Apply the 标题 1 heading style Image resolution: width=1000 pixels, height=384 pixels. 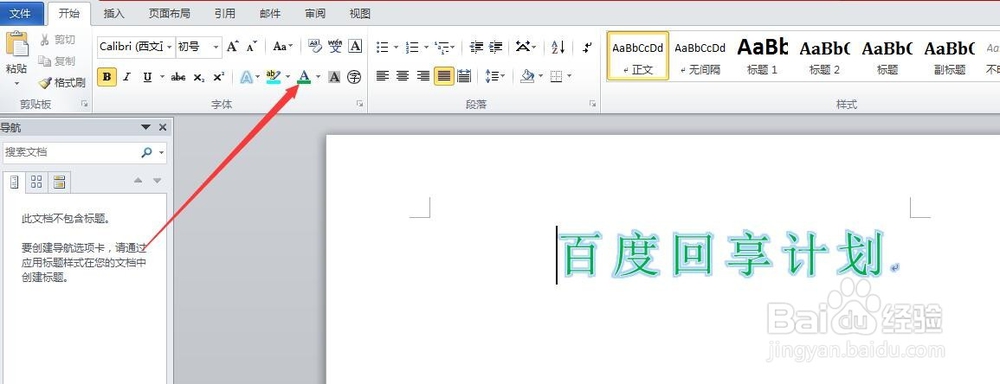762,56
